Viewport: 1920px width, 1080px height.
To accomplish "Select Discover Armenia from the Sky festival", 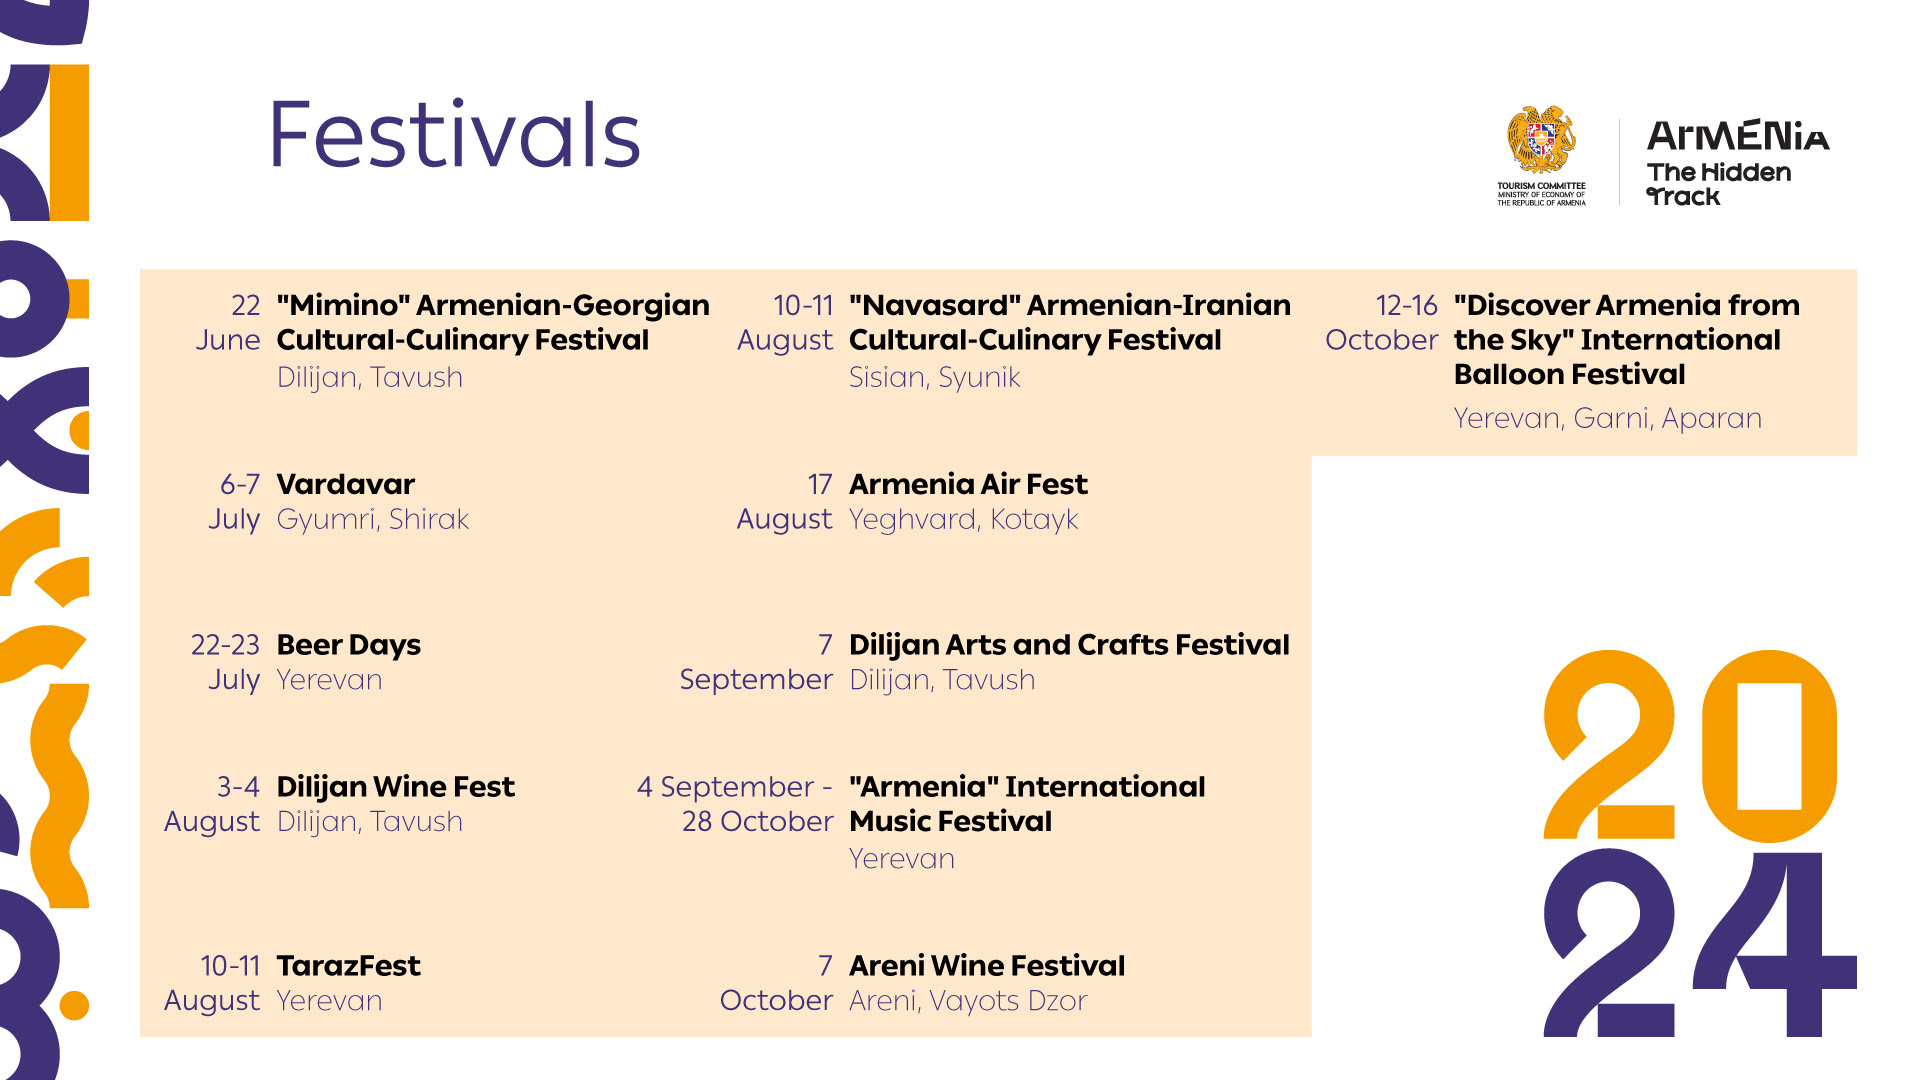I will 1627,339.
